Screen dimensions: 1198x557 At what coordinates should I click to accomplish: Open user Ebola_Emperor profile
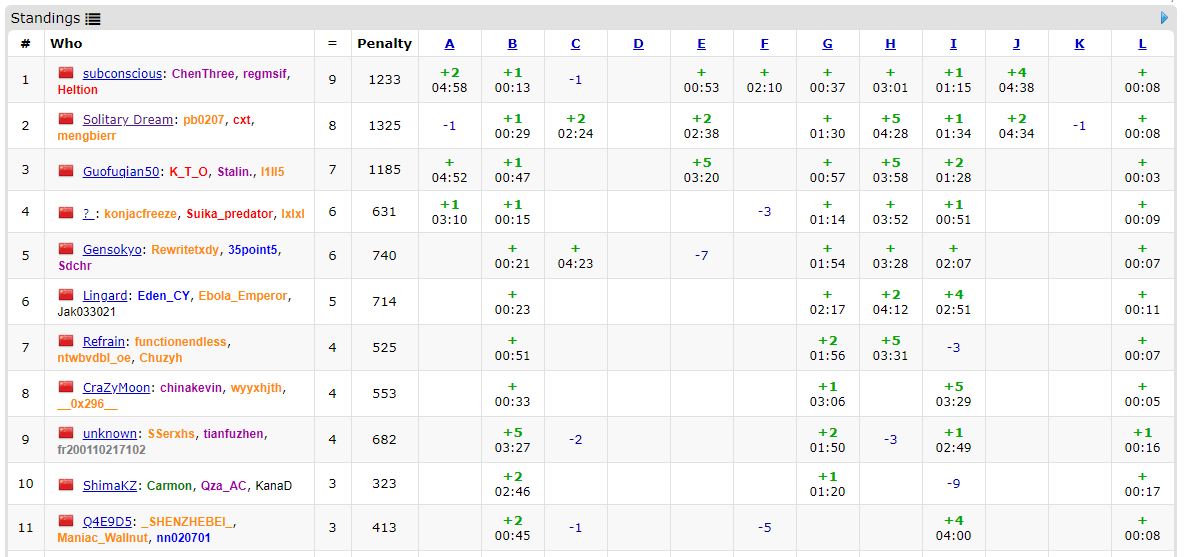[243, 296]
